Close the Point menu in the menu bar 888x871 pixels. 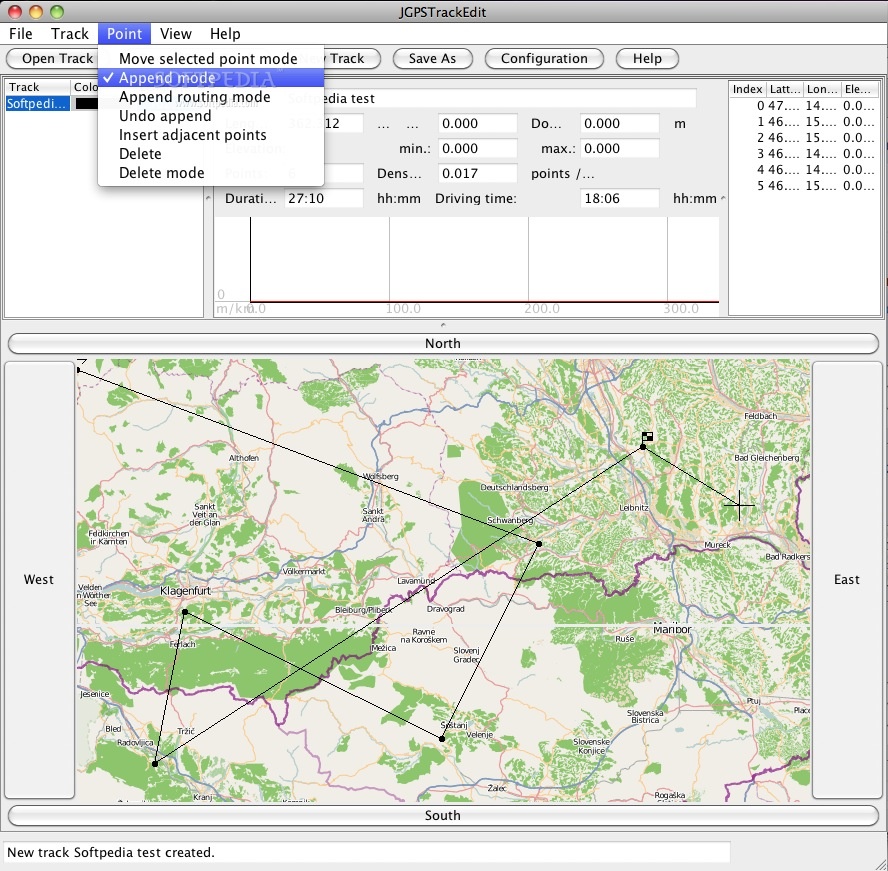125,34
